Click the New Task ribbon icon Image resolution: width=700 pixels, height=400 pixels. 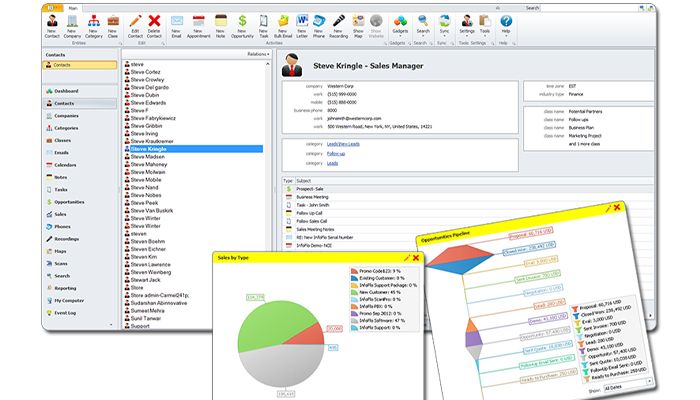click(x=263, y=26)
